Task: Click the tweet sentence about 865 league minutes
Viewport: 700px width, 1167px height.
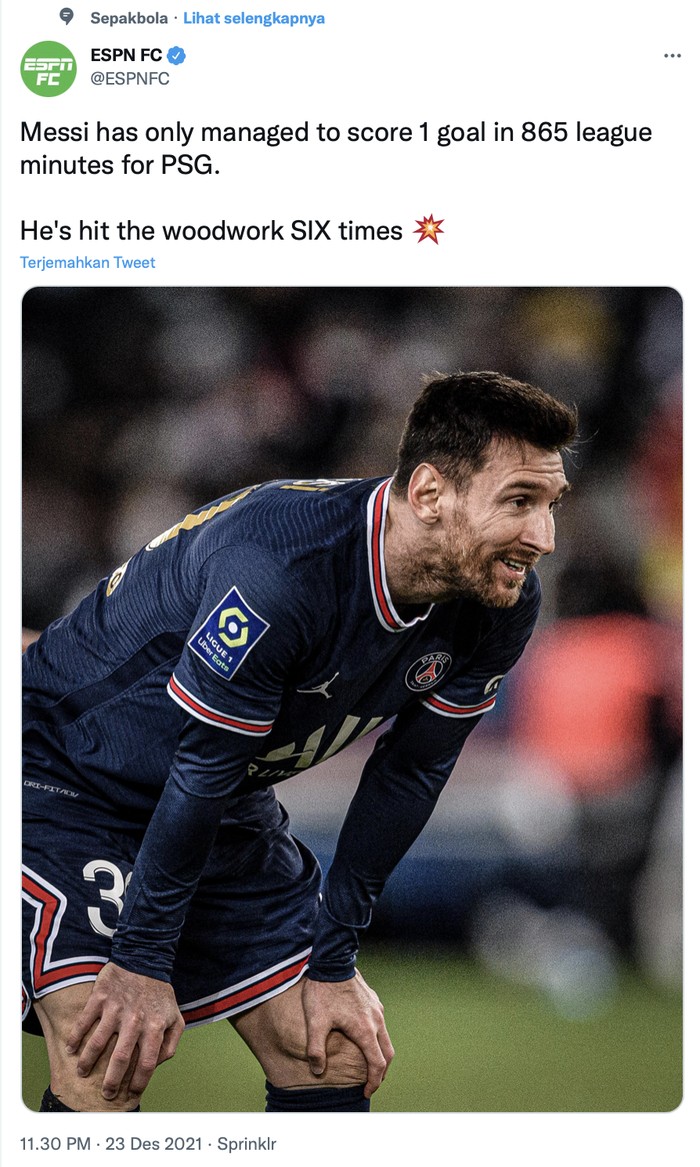Action: [x=336, y=148]
